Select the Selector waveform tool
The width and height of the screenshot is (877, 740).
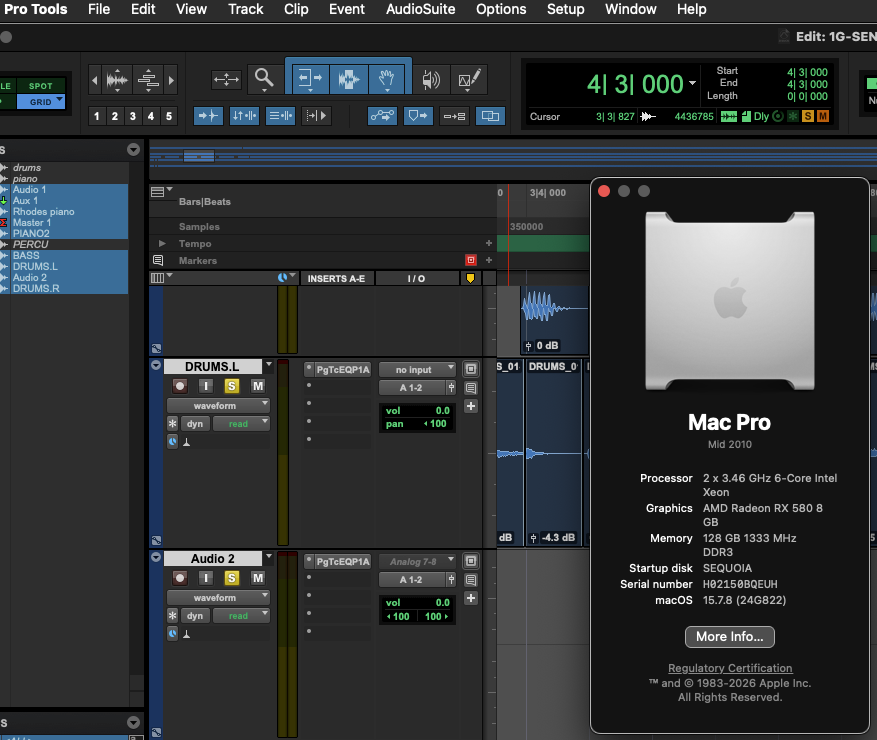point(348,79)
